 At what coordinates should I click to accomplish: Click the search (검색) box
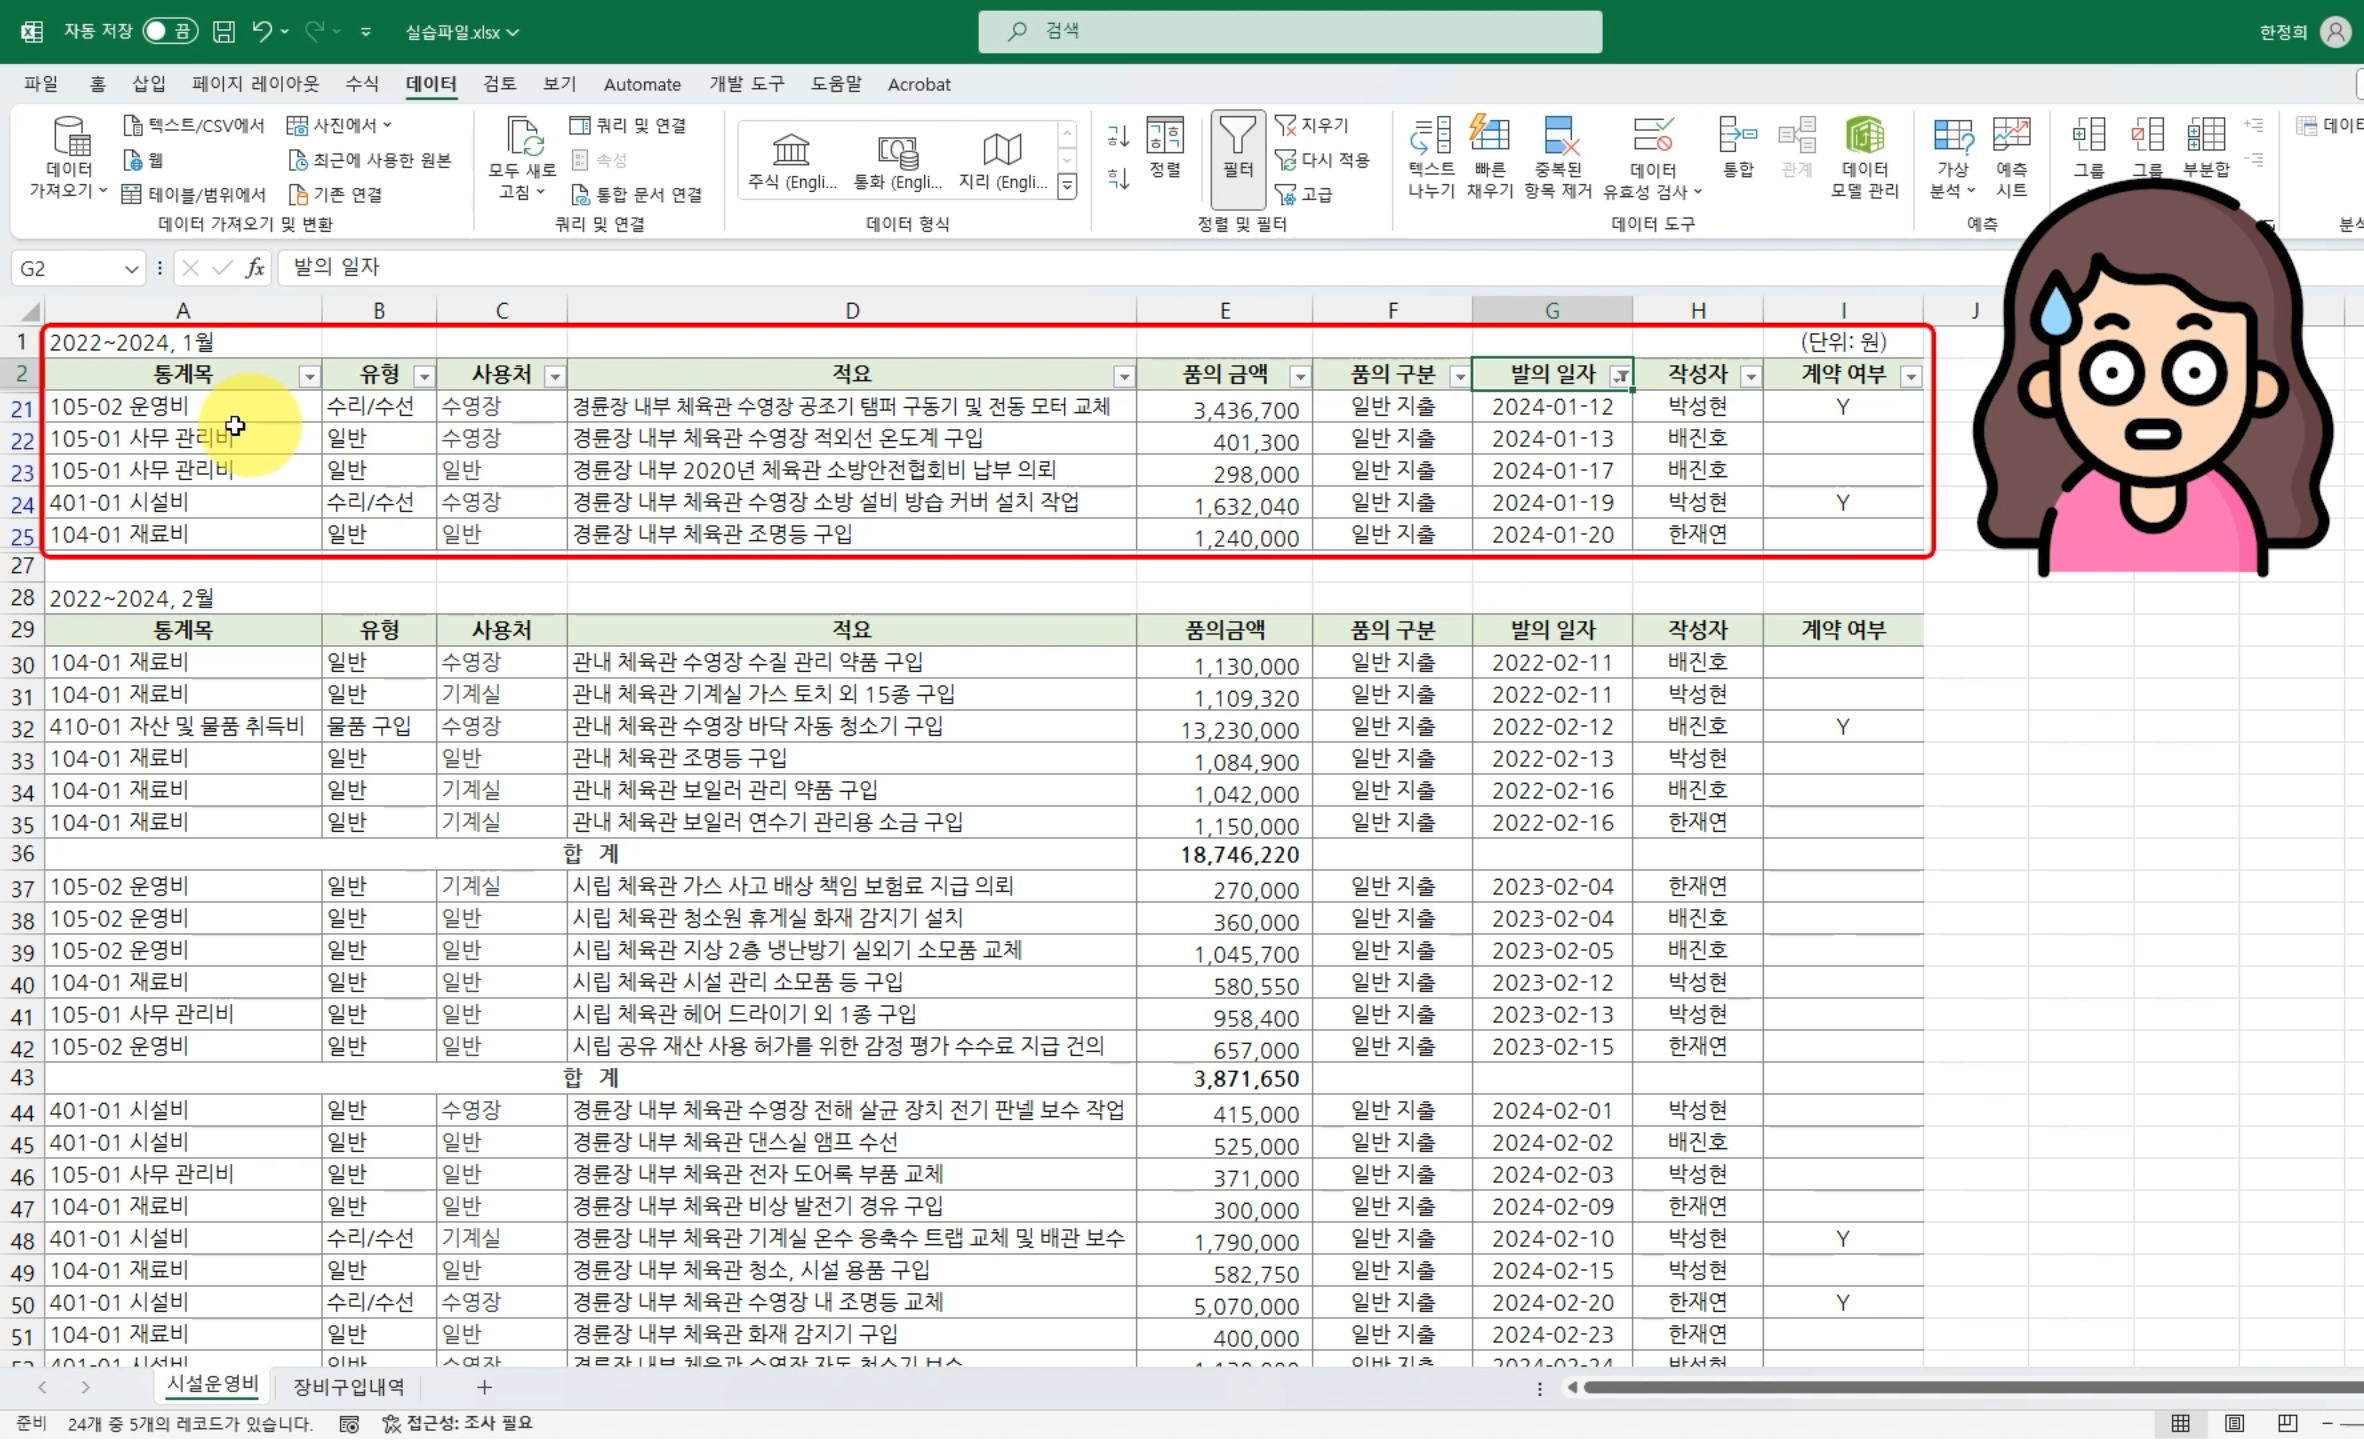(x=1290, y=32)
